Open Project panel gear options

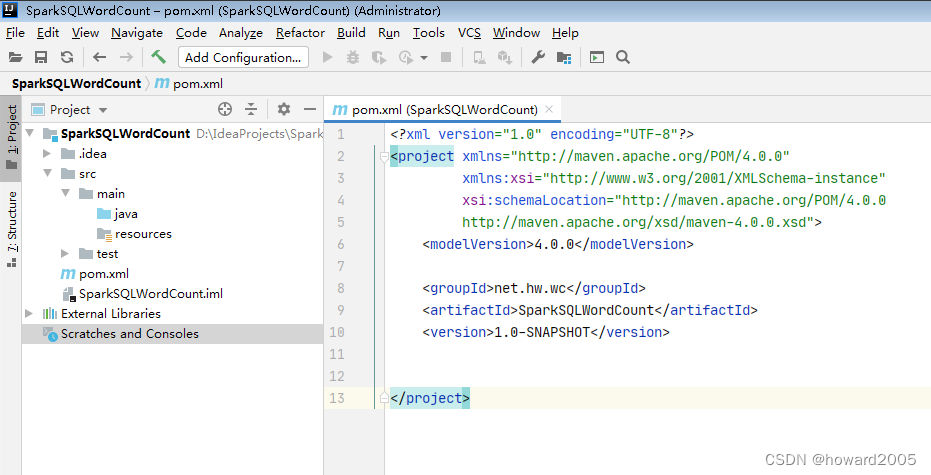(x=284, y=109)
